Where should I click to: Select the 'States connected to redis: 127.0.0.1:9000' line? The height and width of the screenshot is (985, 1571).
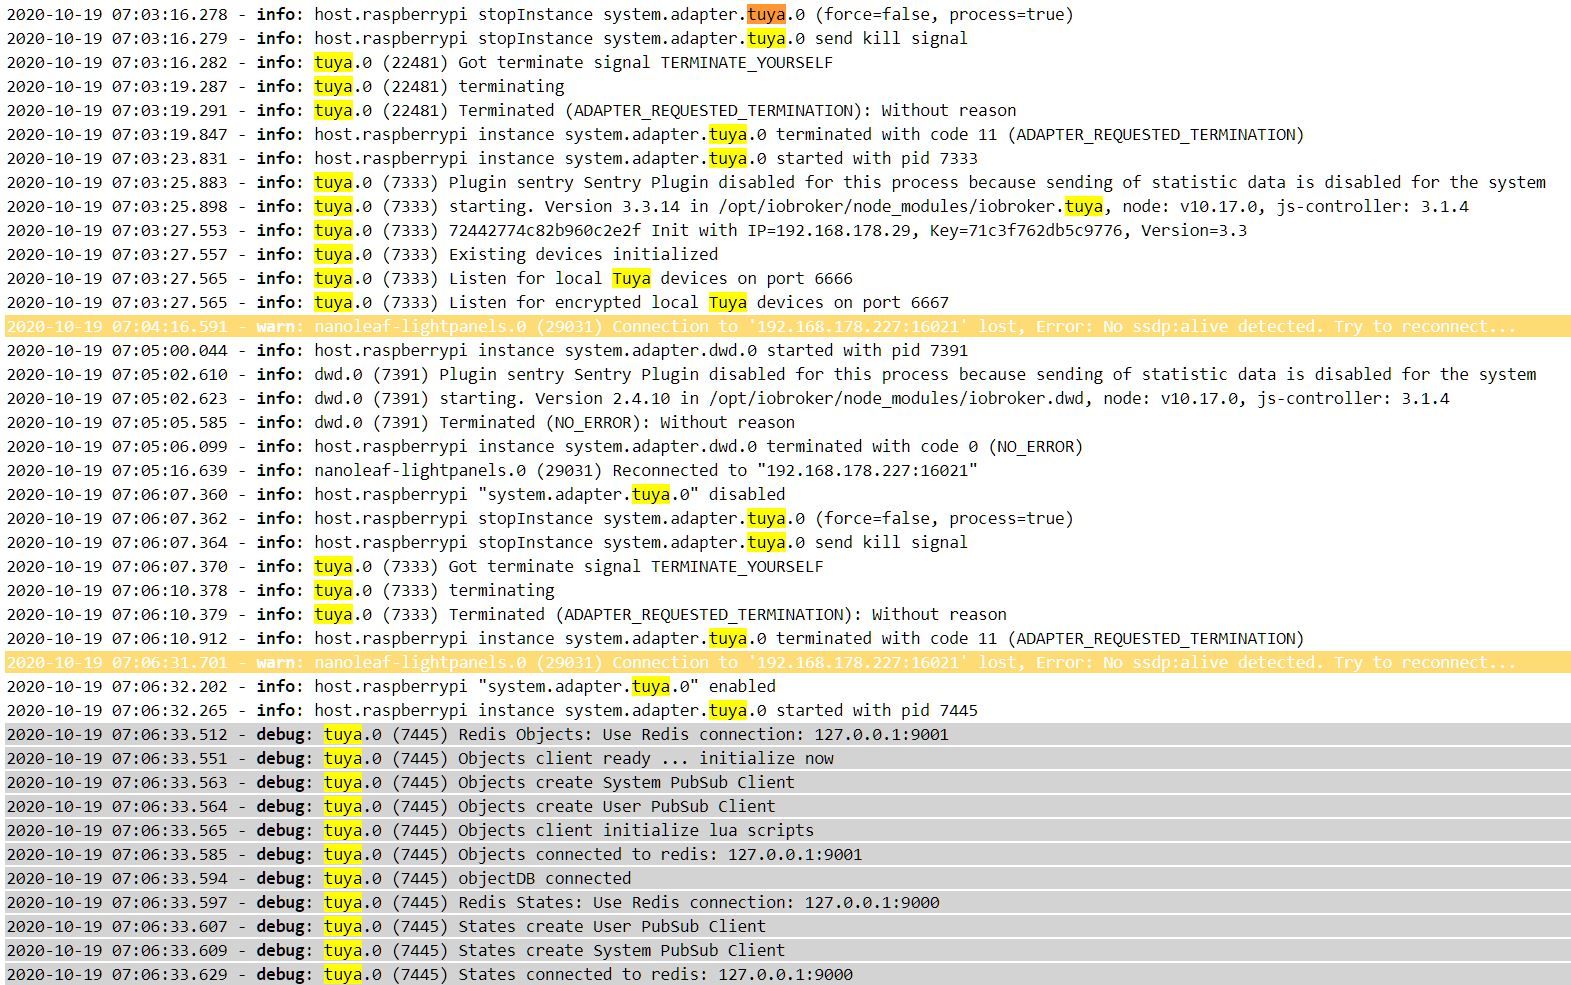pos(788,974)
